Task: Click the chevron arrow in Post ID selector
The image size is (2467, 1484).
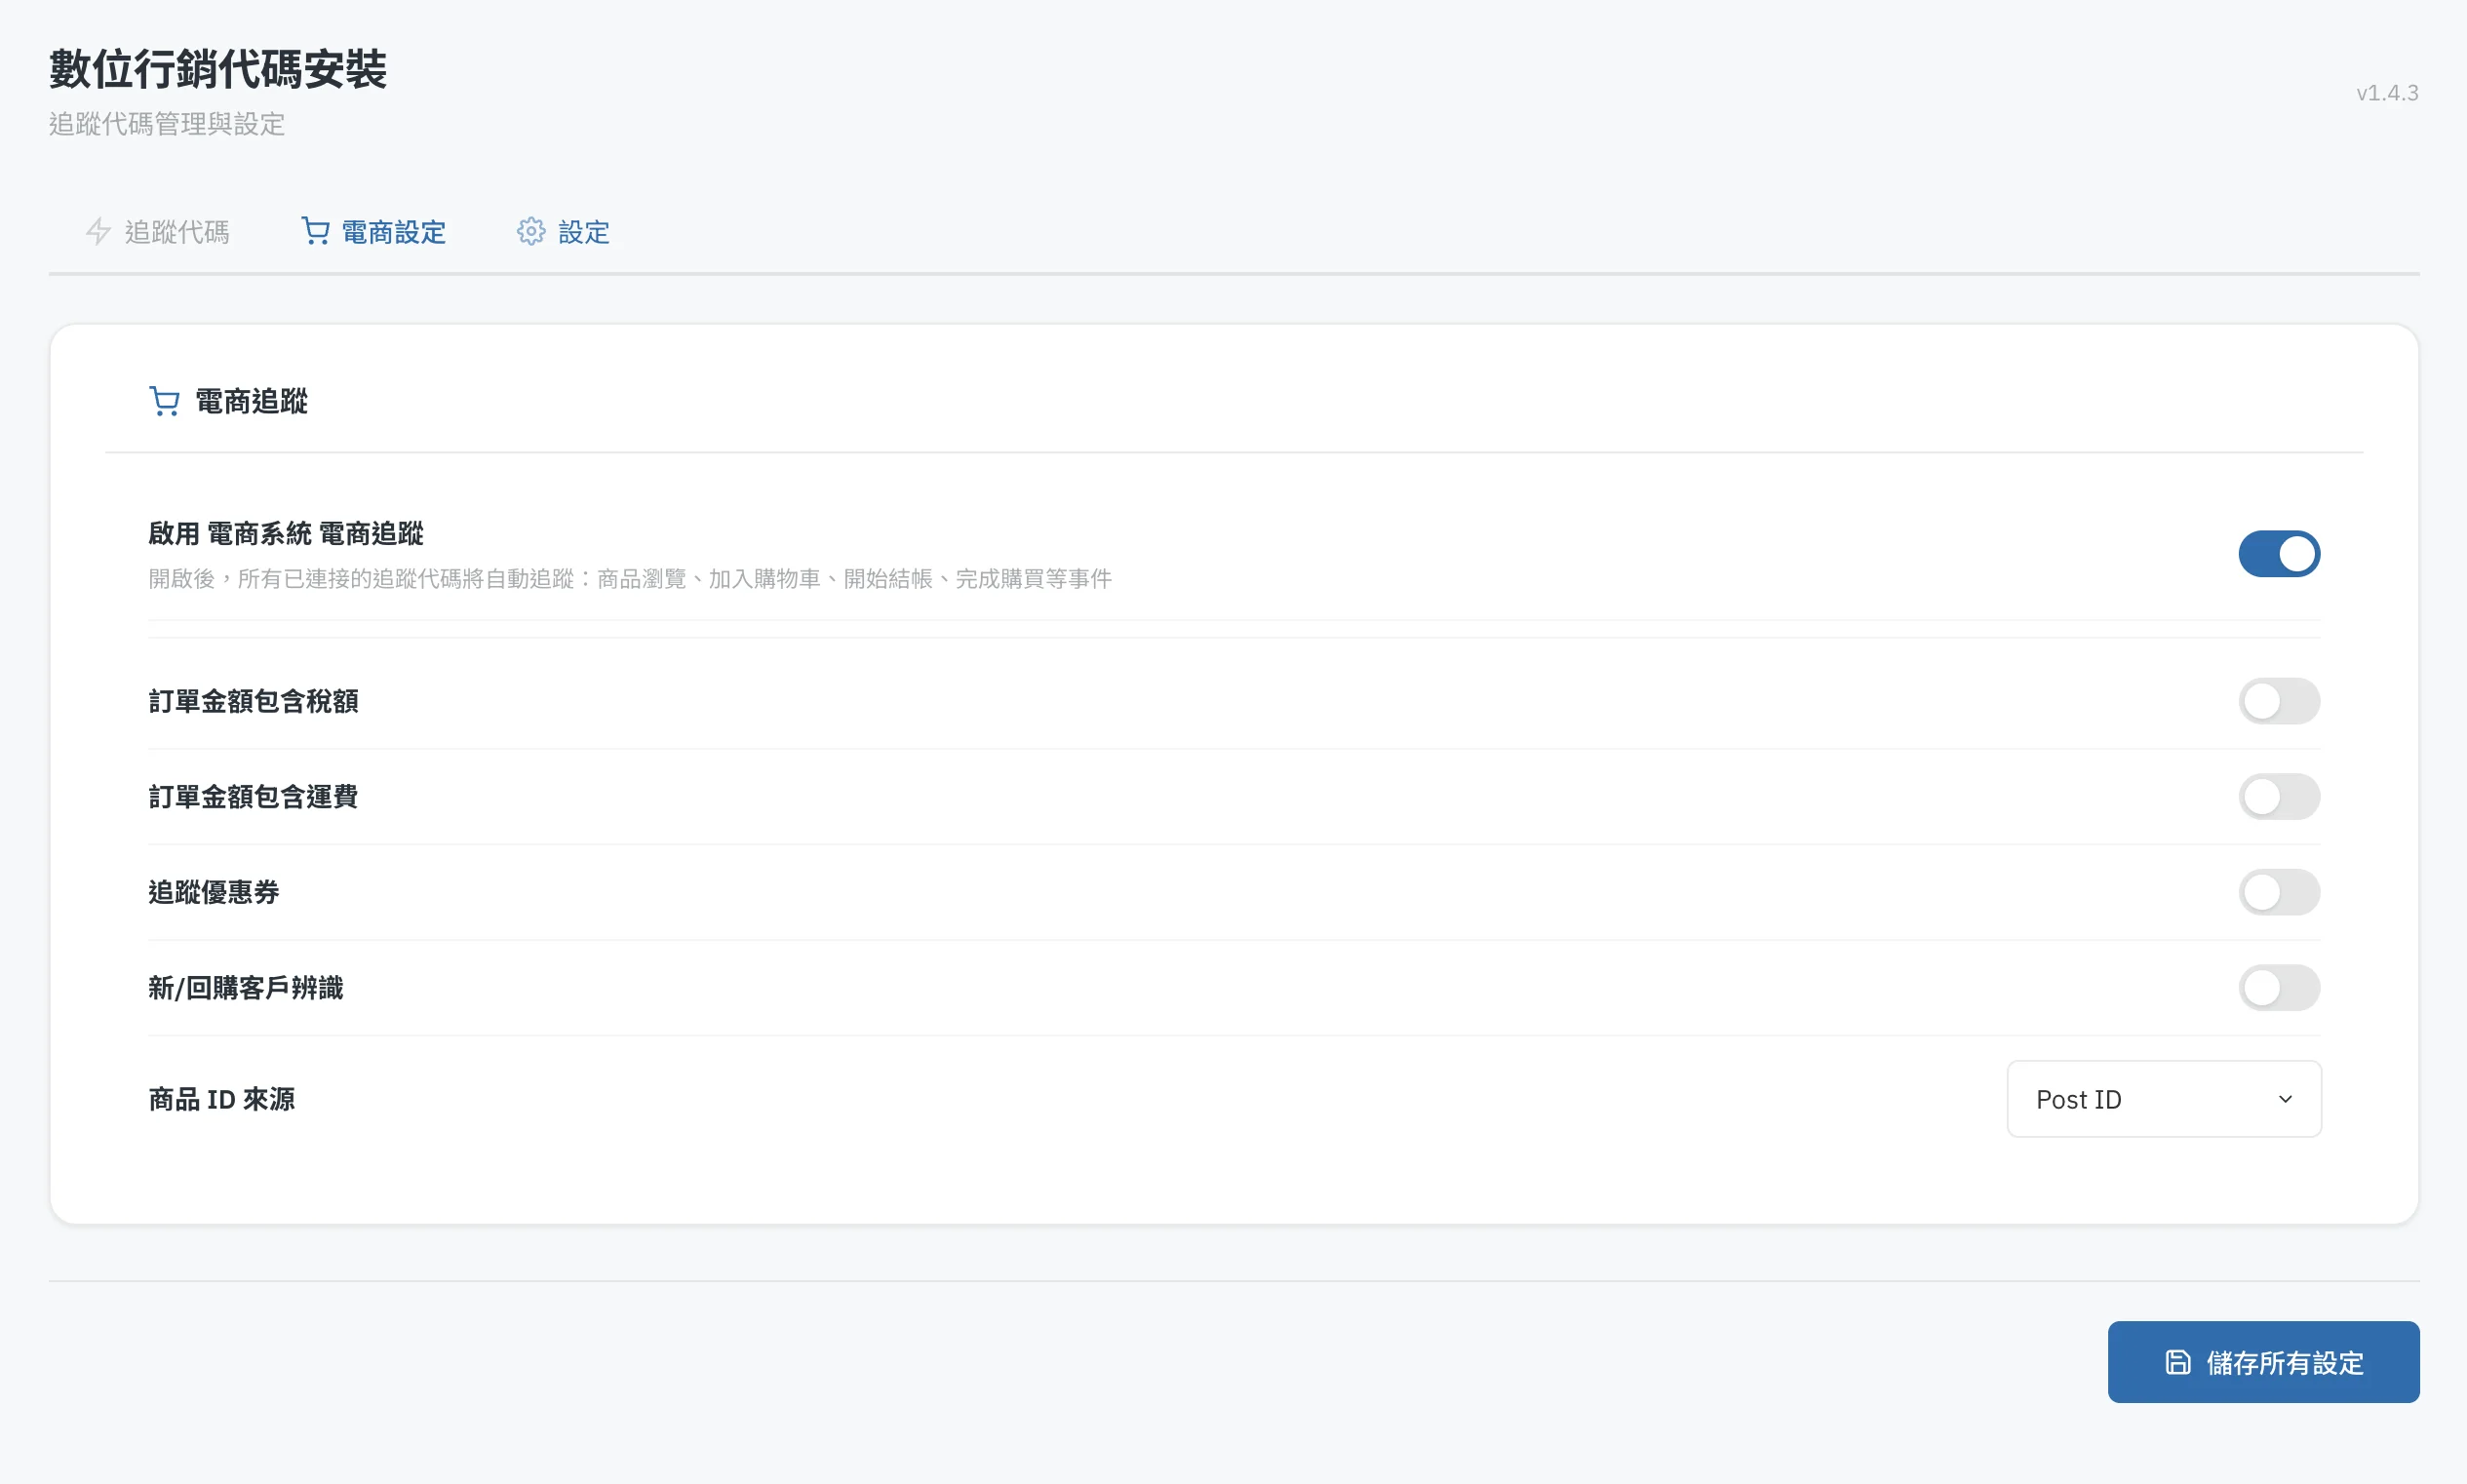Action: point(2284,1099)
